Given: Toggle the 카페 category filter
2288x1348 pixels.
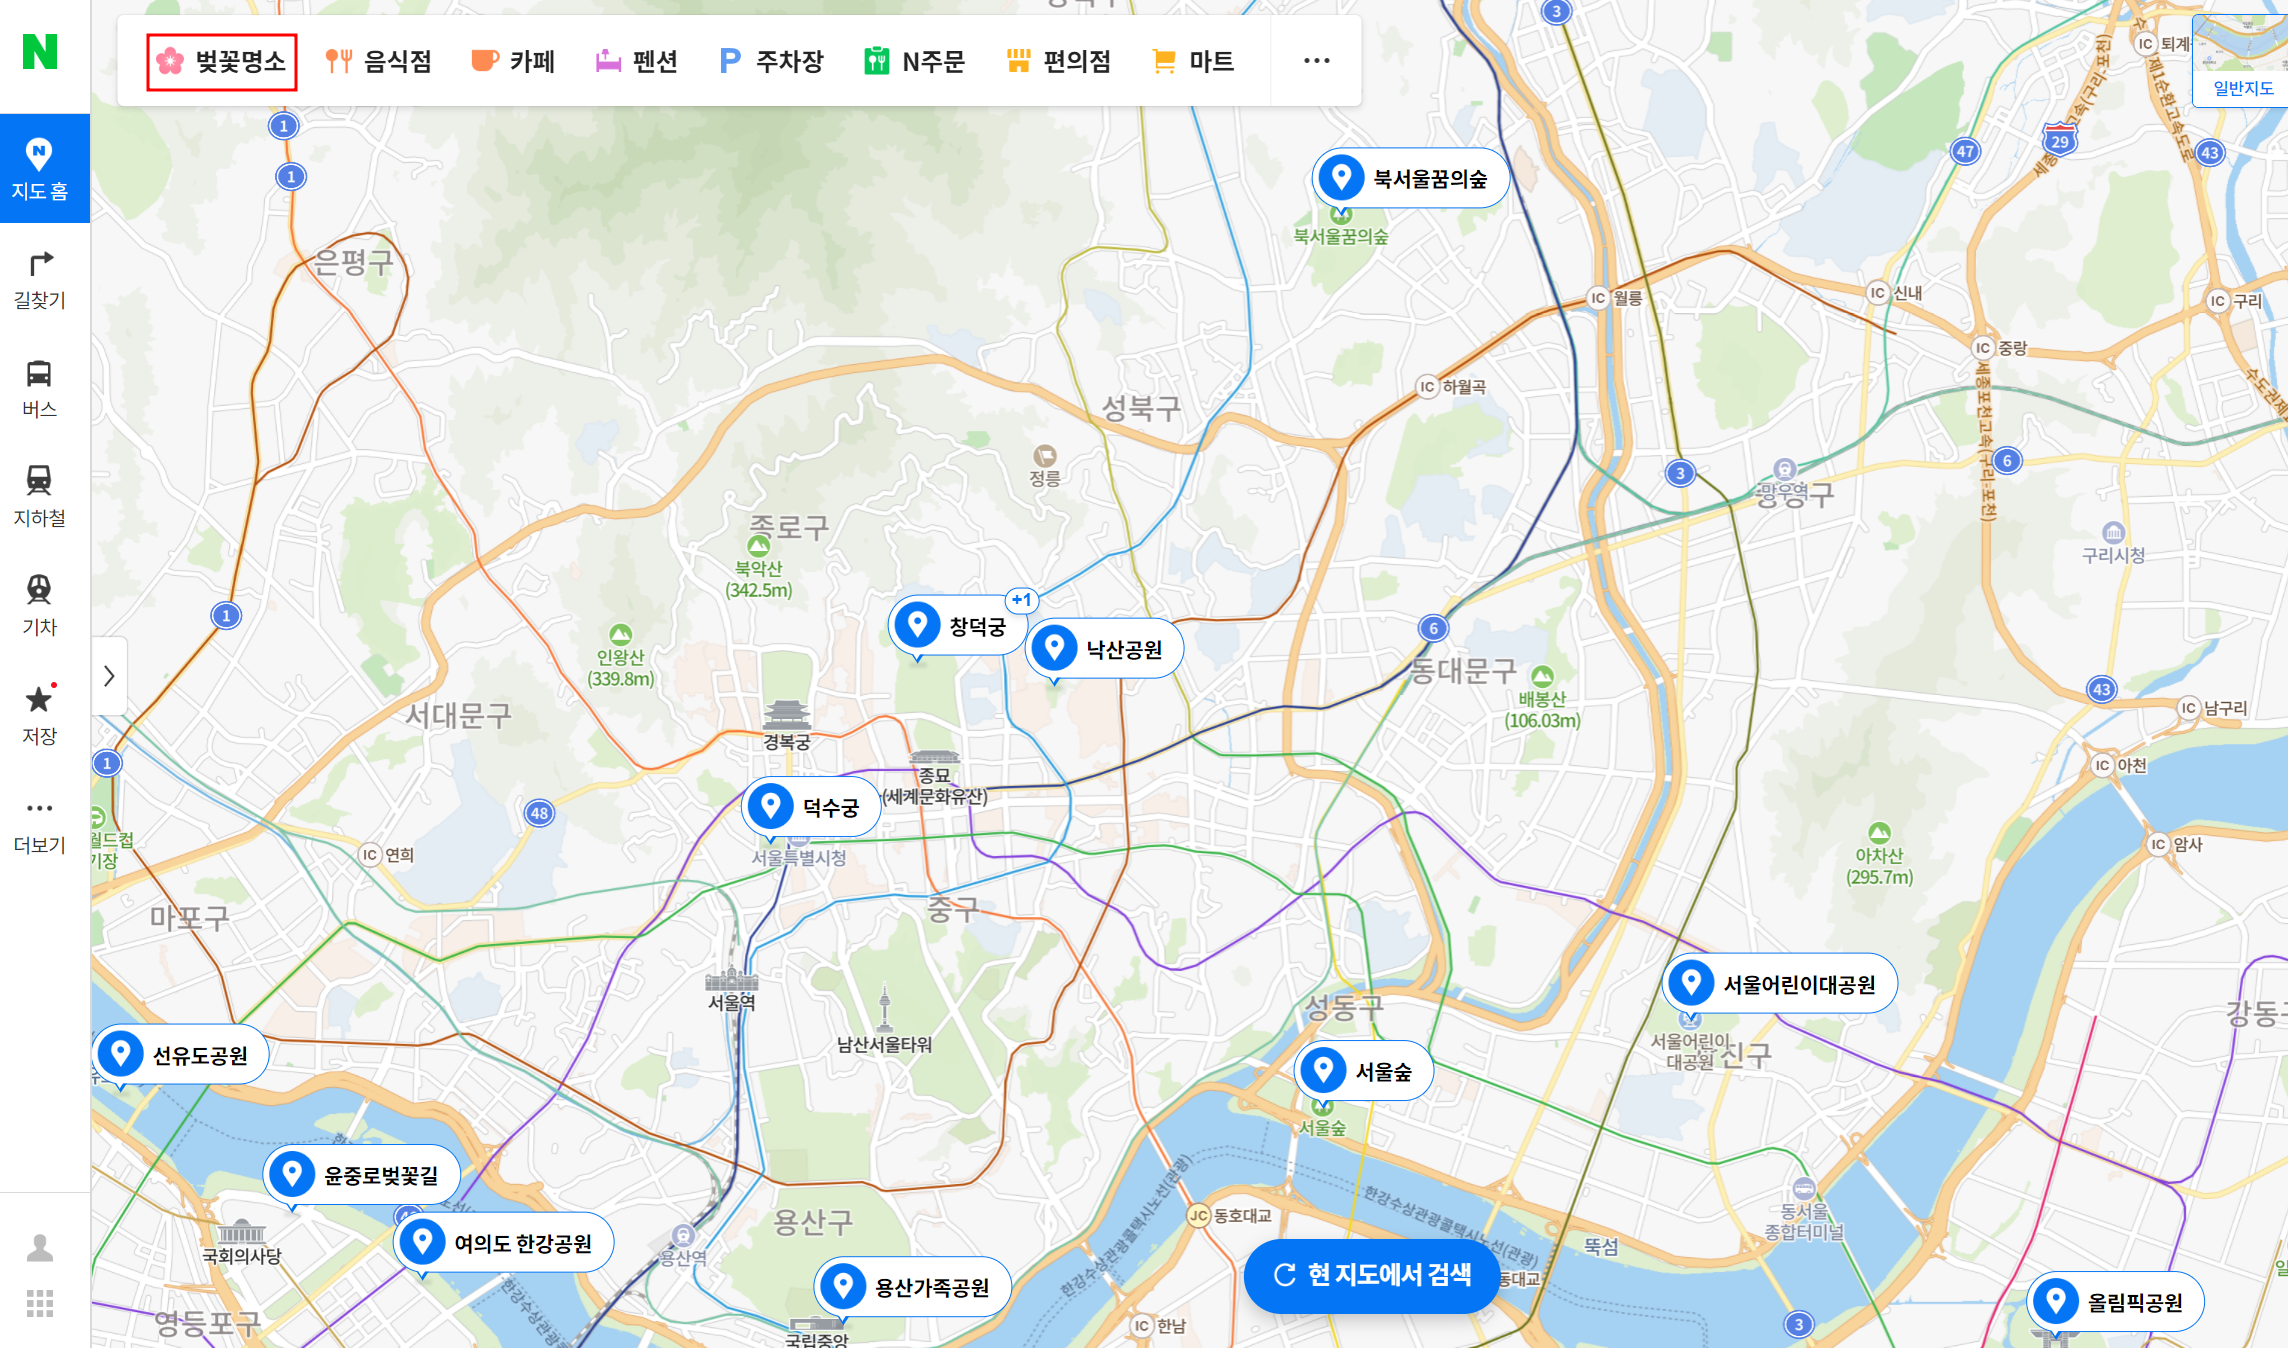Looking at the screenshot, I should [x=513, y=62].
